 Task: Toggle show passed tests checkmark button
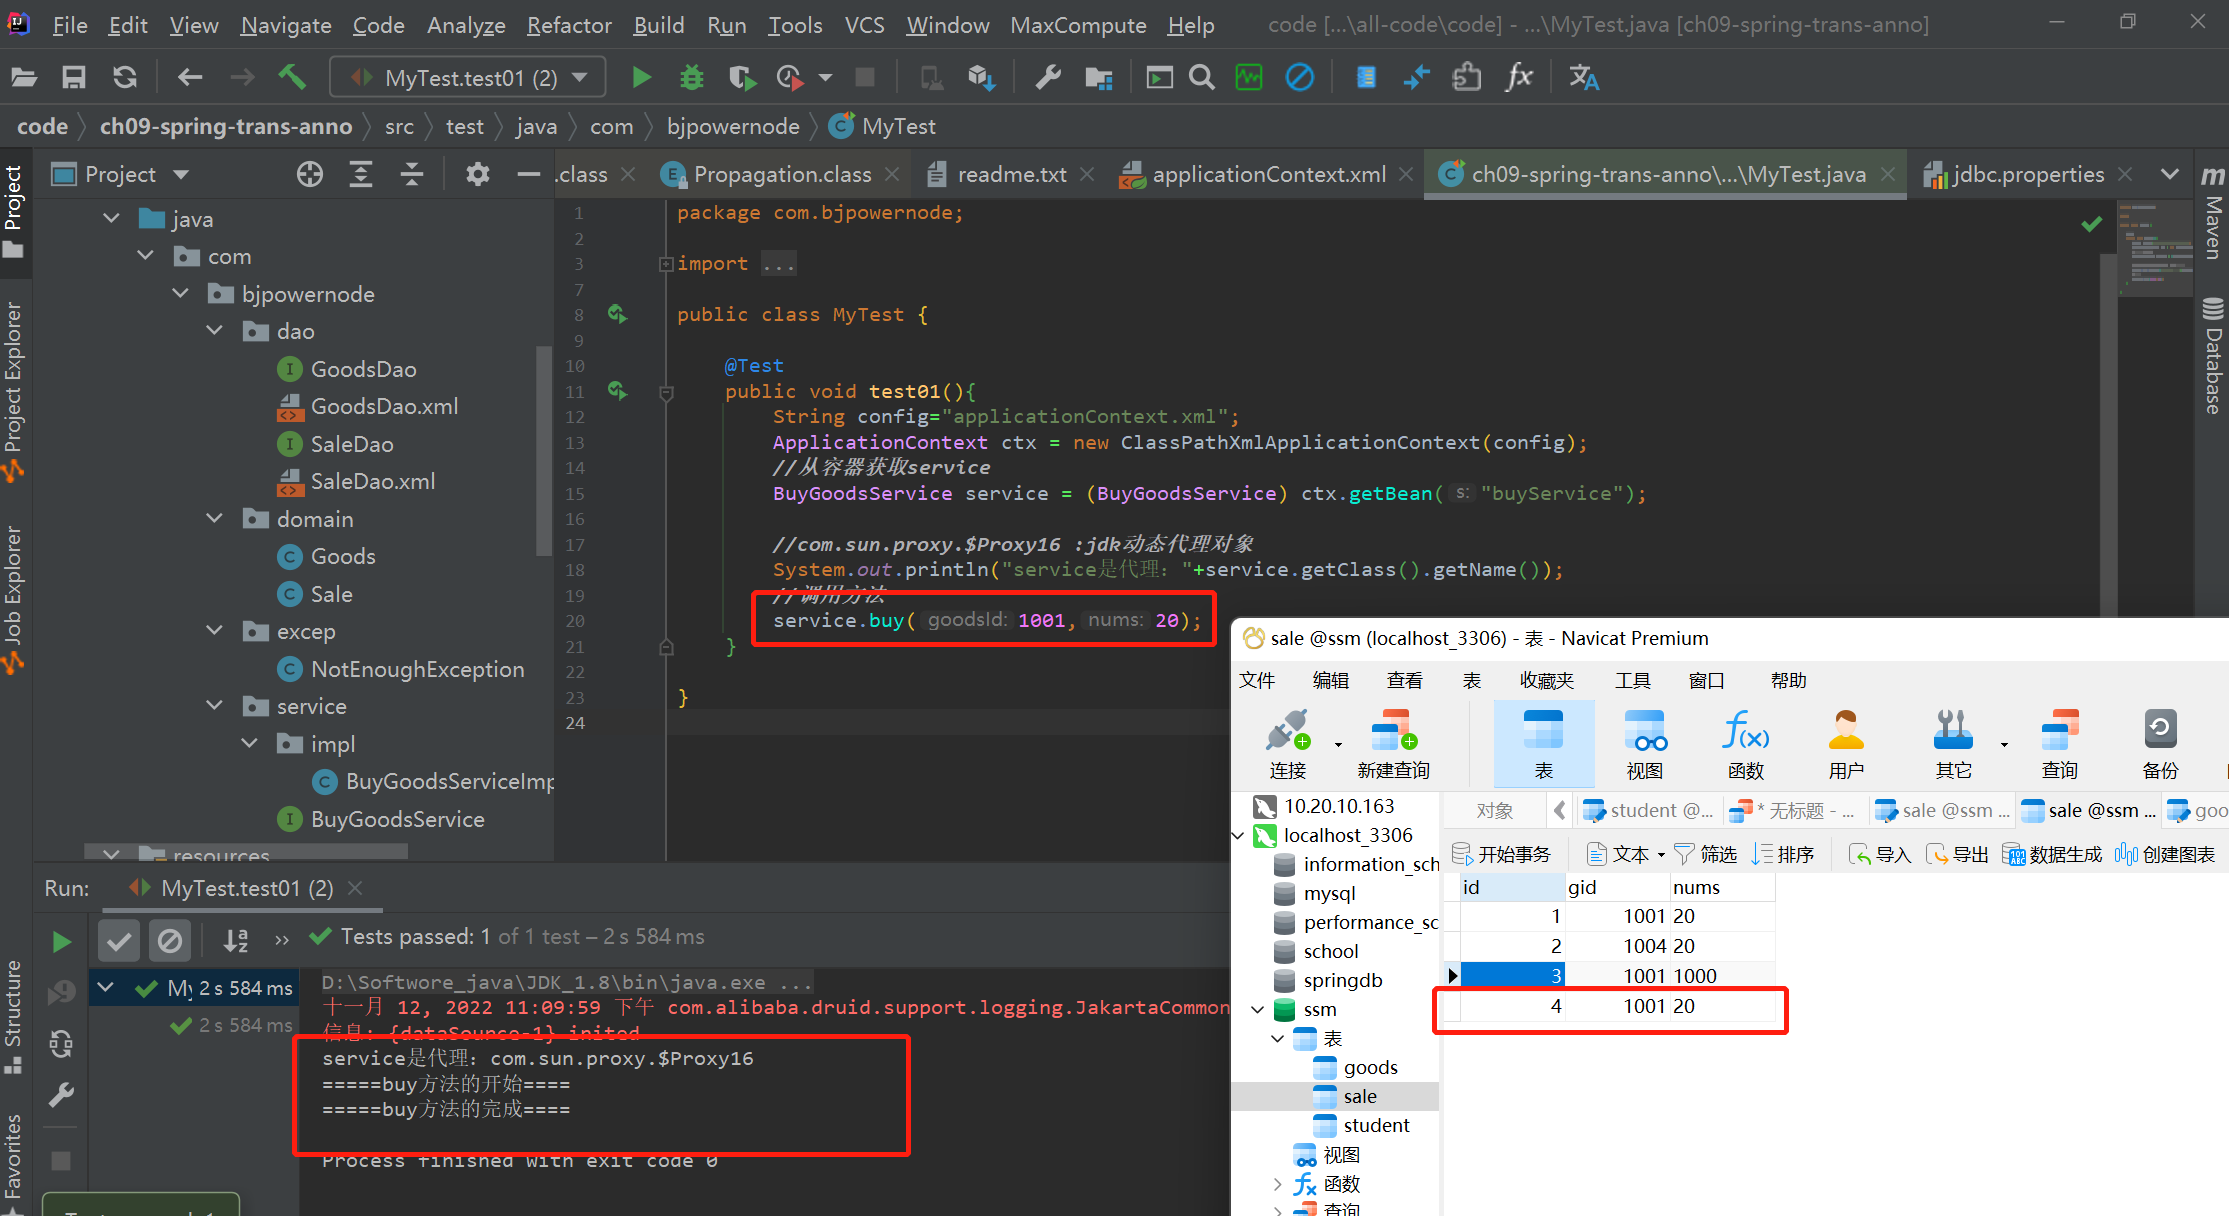click(x=119, y=940)
